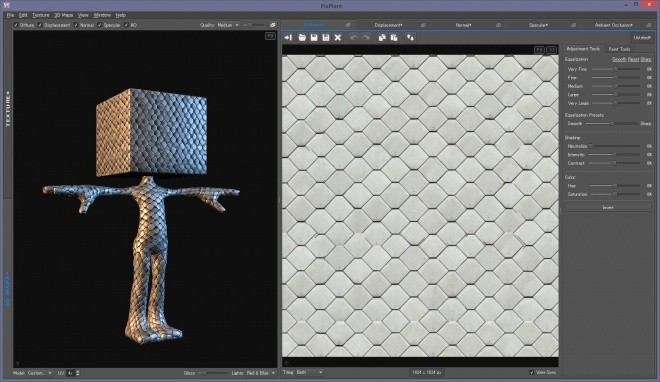Screen dimensions: 660x382
Task: Disable the View Sync checkbox
Action: 532,372
